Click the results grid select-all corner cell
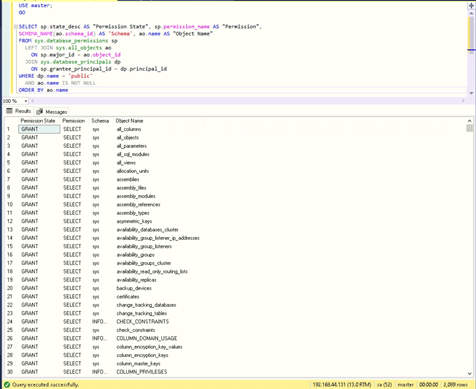476x389 pixels. (11, 121)
